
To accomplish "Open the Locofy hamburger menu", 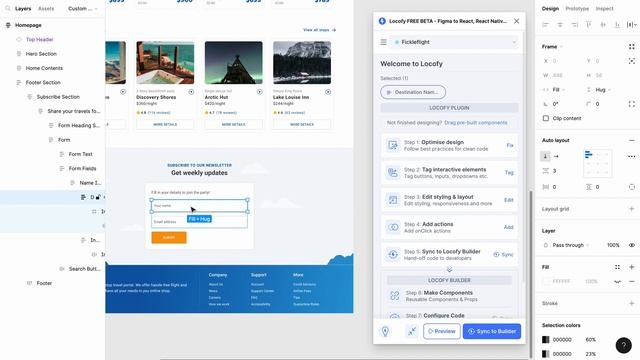I will point(383,42).
